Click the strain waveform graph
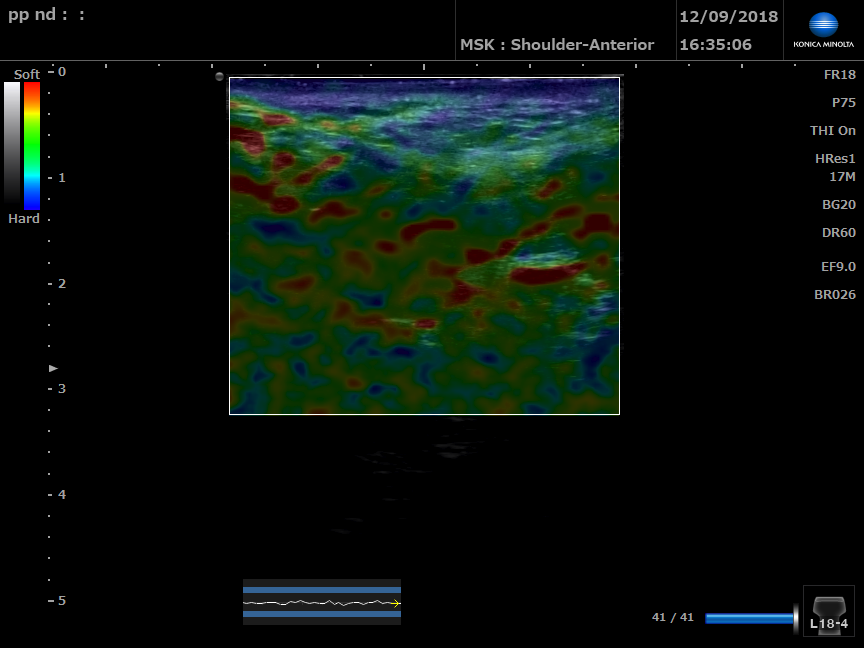Screen dimensions: 864x648 coord(322,602)
